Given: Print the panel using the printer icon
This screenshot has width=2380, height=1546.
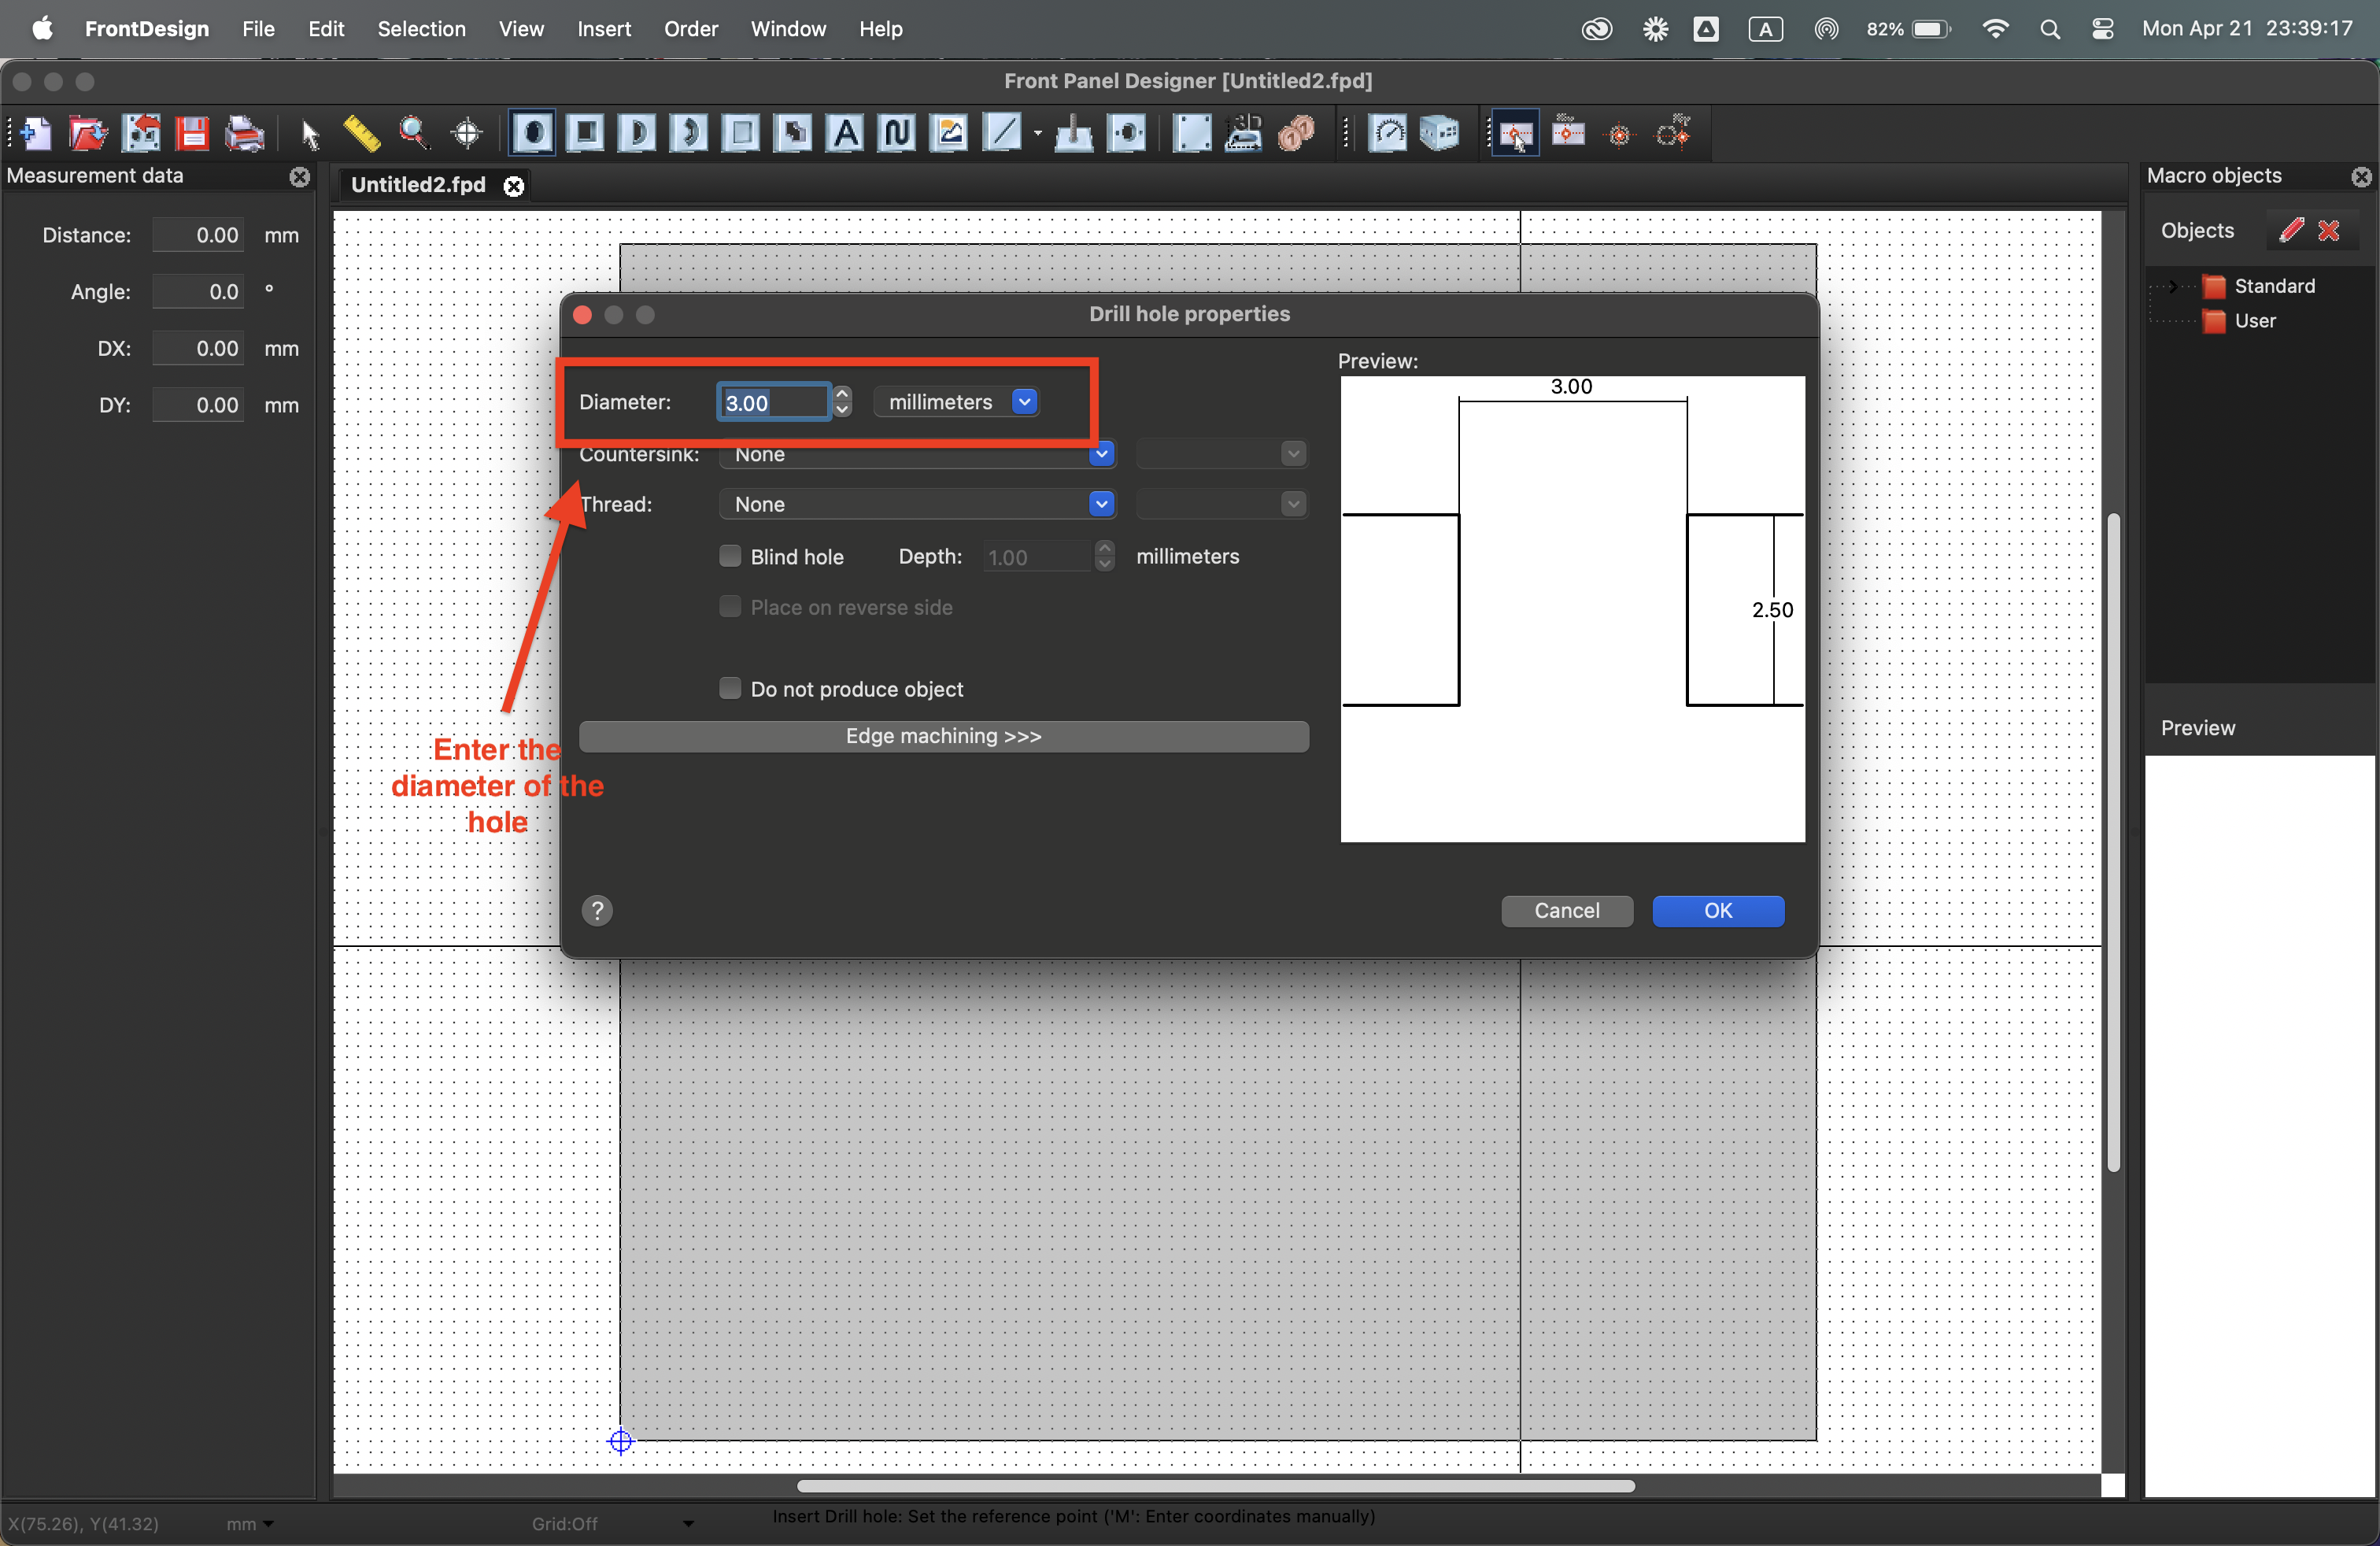Looking at the screenshot, I should 244,133.
